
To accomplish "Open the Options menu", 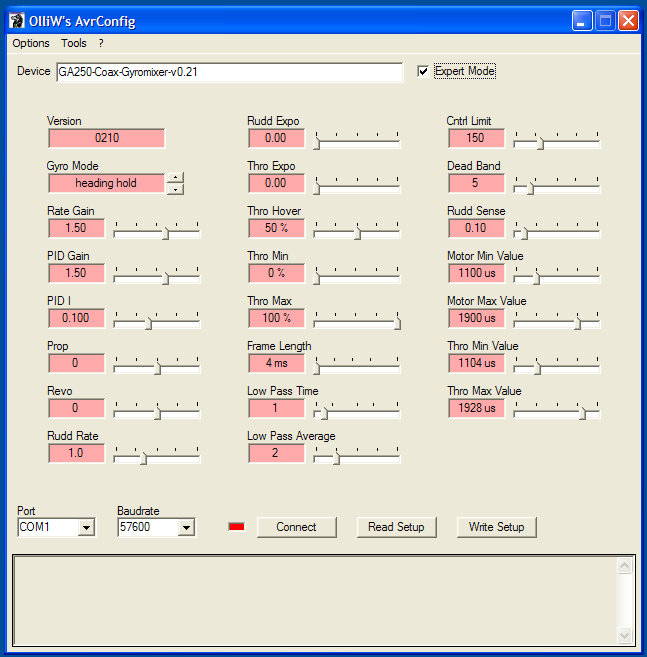I will (x=31, y=43).
